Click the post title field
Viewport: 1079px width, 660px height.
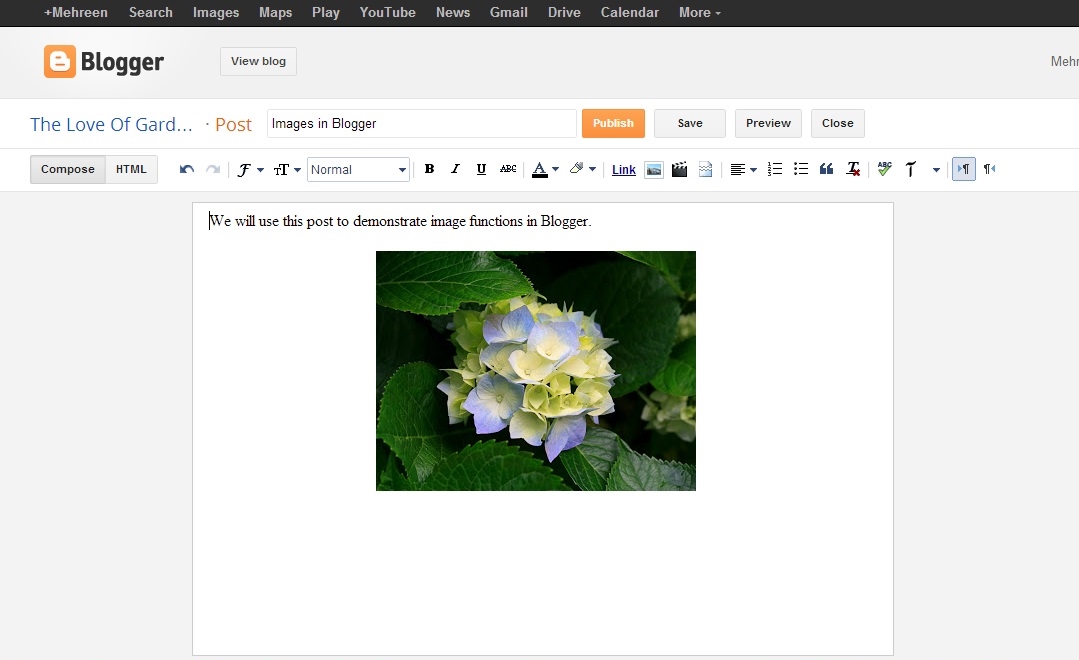click(x=421, y=124)
